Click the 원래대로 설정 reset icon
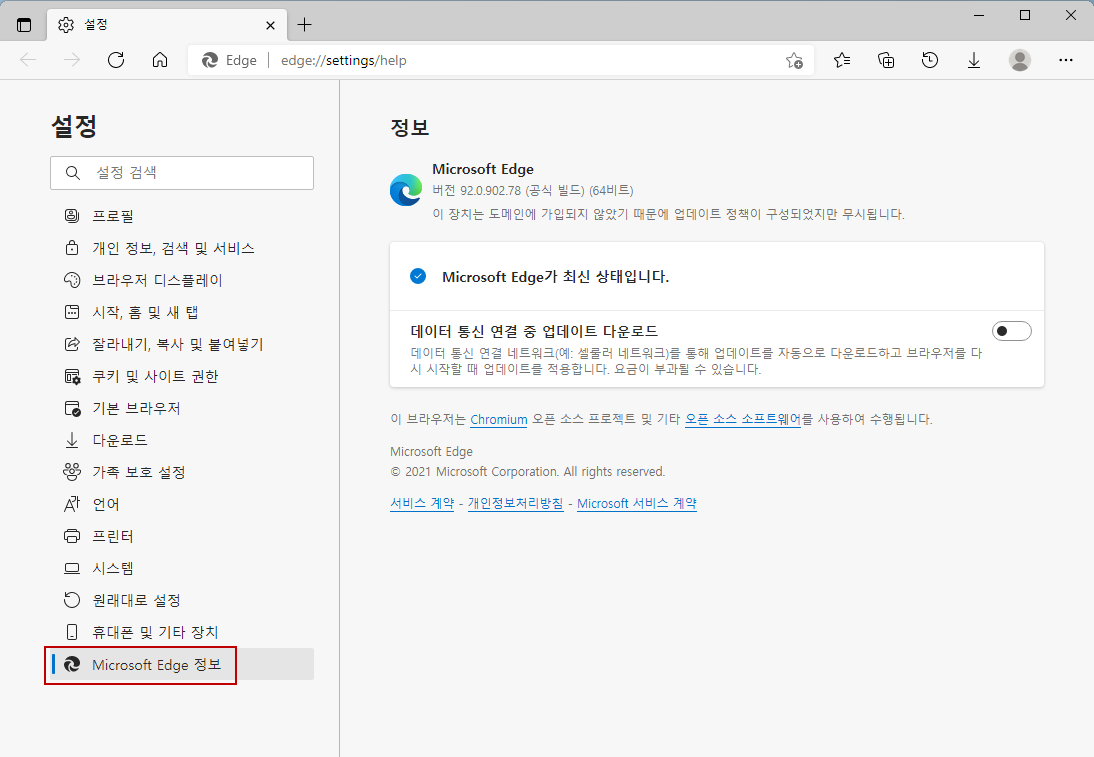 pos(72,600)
